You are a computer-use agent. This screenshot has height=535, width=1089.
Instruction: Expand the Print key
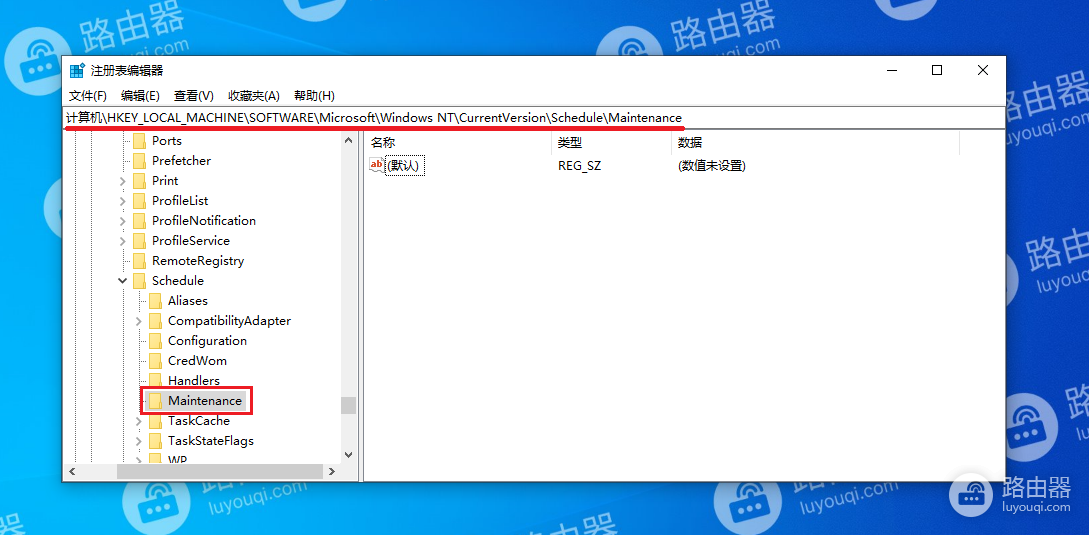click(123, 181)
